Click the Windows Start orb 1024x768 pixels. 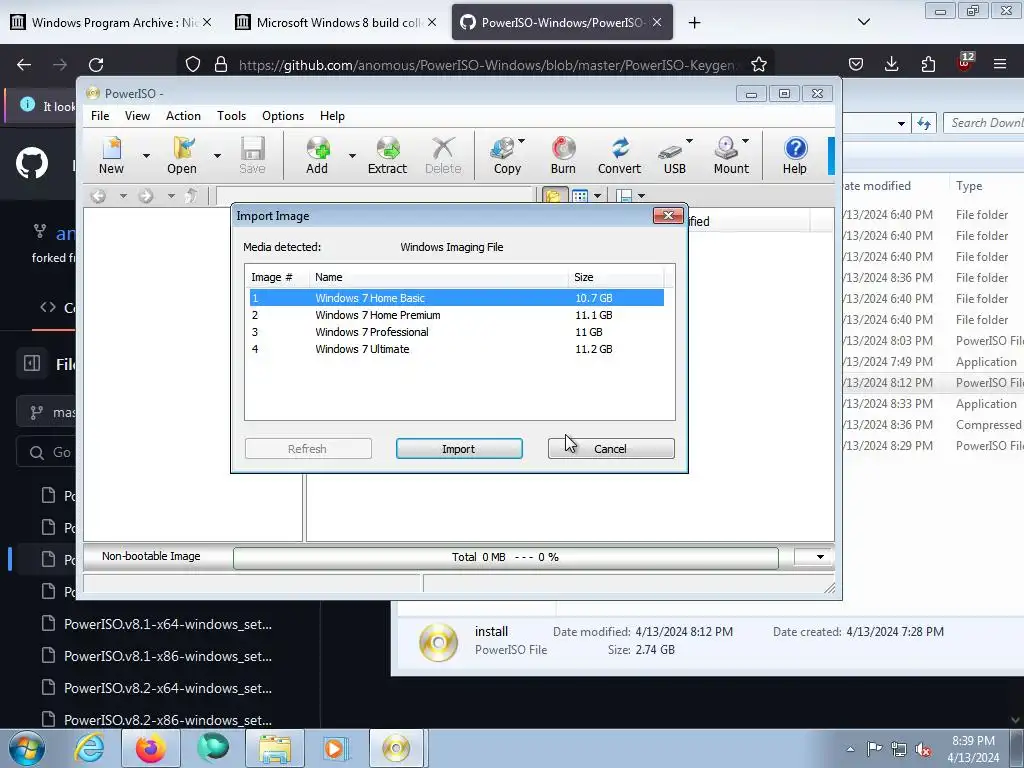26,748
